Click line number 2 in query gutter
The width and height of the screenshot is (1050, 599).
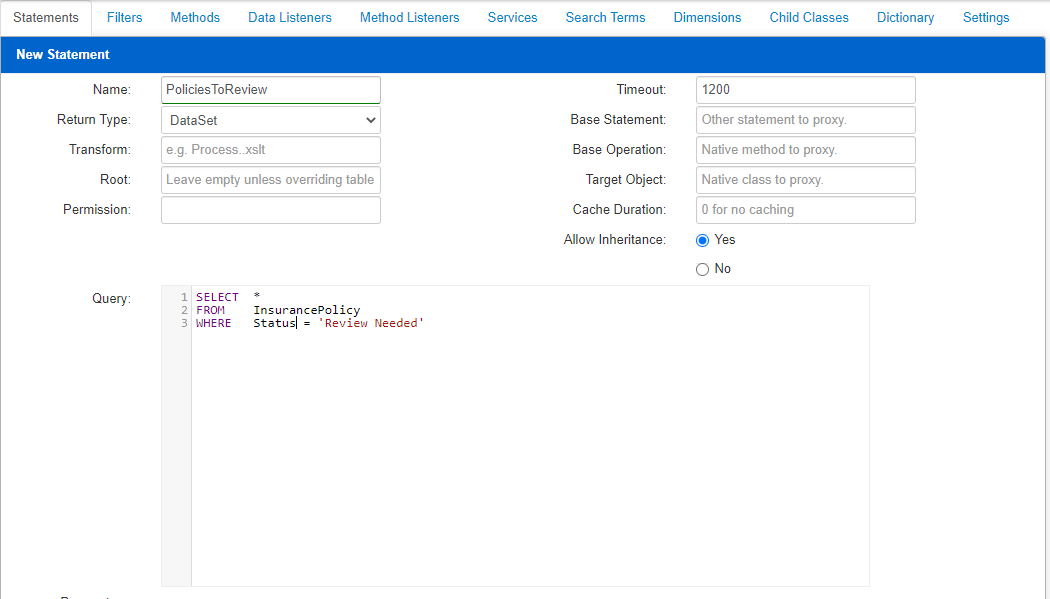(x=184, y=311)
